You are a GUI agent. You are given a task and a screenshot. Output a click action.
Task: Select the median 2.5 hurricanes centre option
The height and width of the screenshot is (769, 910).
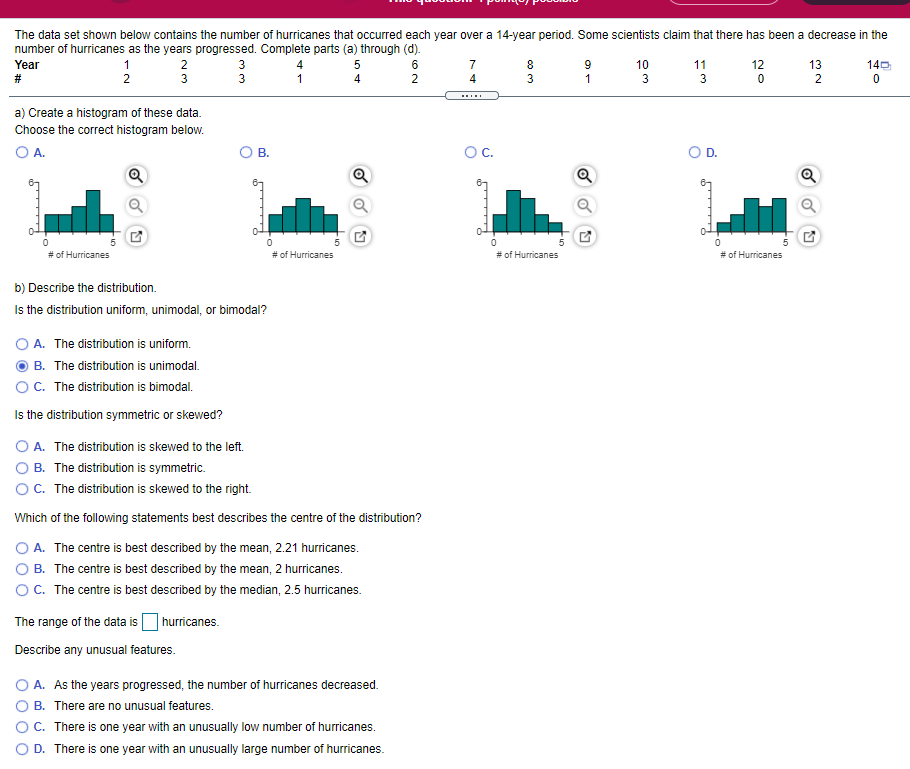(x=19, y=589)
